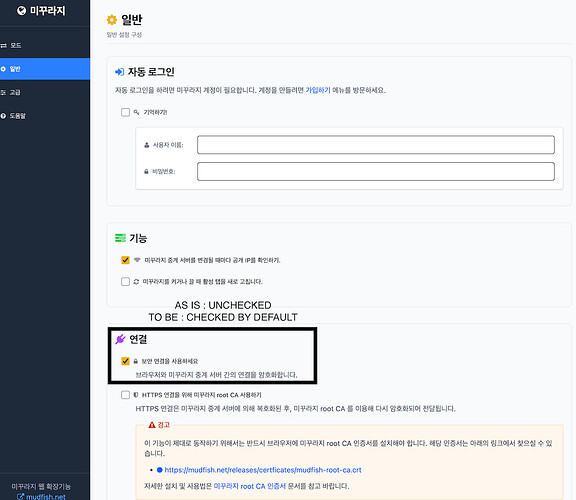Click the external link icon beside mudfish.net
576x500 pixels.
(x=21, y=497)
